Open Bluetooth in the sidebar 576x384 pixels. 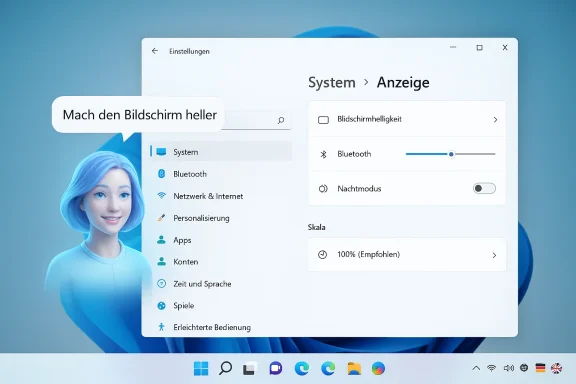coord(221,174)
